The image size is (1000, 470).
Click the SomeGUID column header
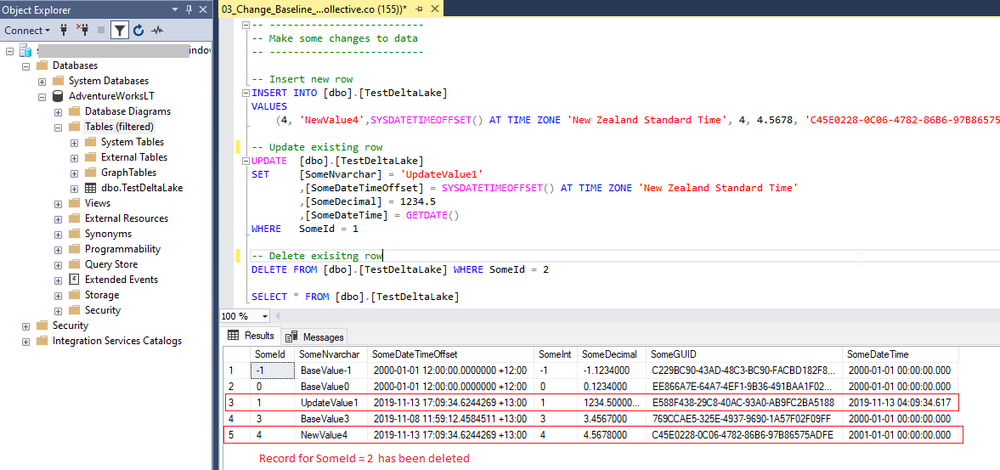pos(744,355)
